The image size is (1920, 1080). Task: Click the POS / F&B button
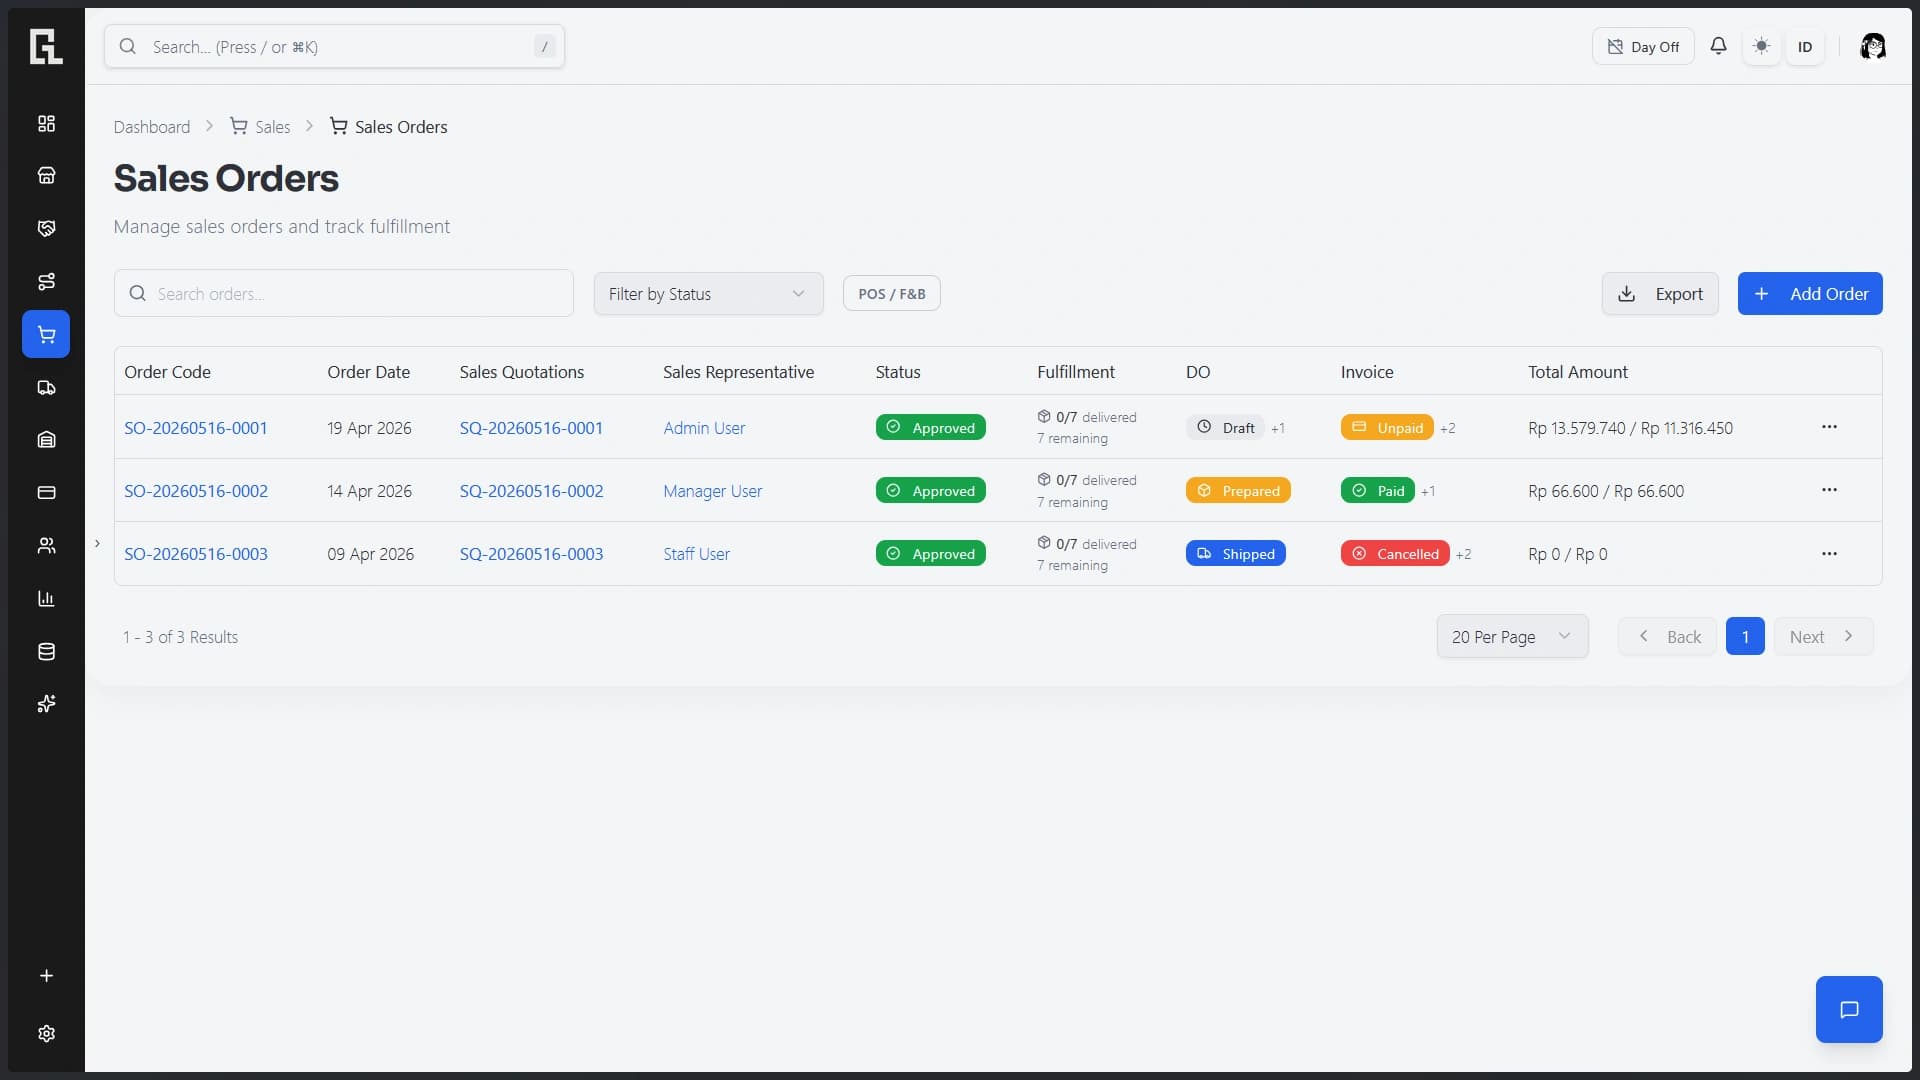click(891, 293)
